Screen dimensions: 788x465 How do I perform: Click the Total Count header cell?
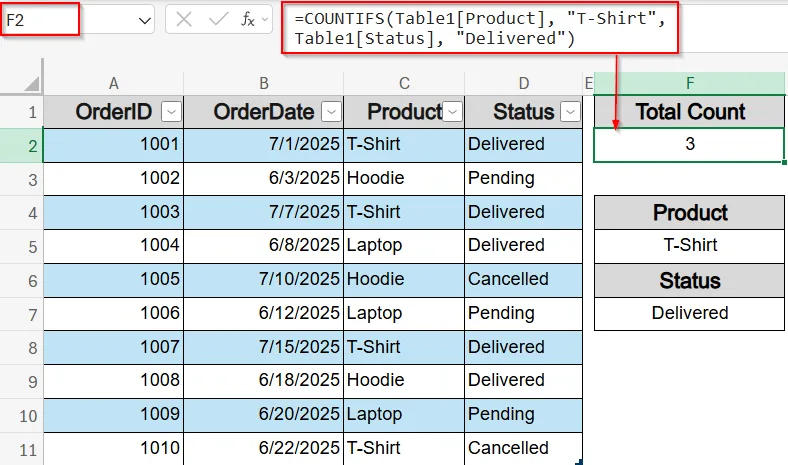click(x=690, y=112)
